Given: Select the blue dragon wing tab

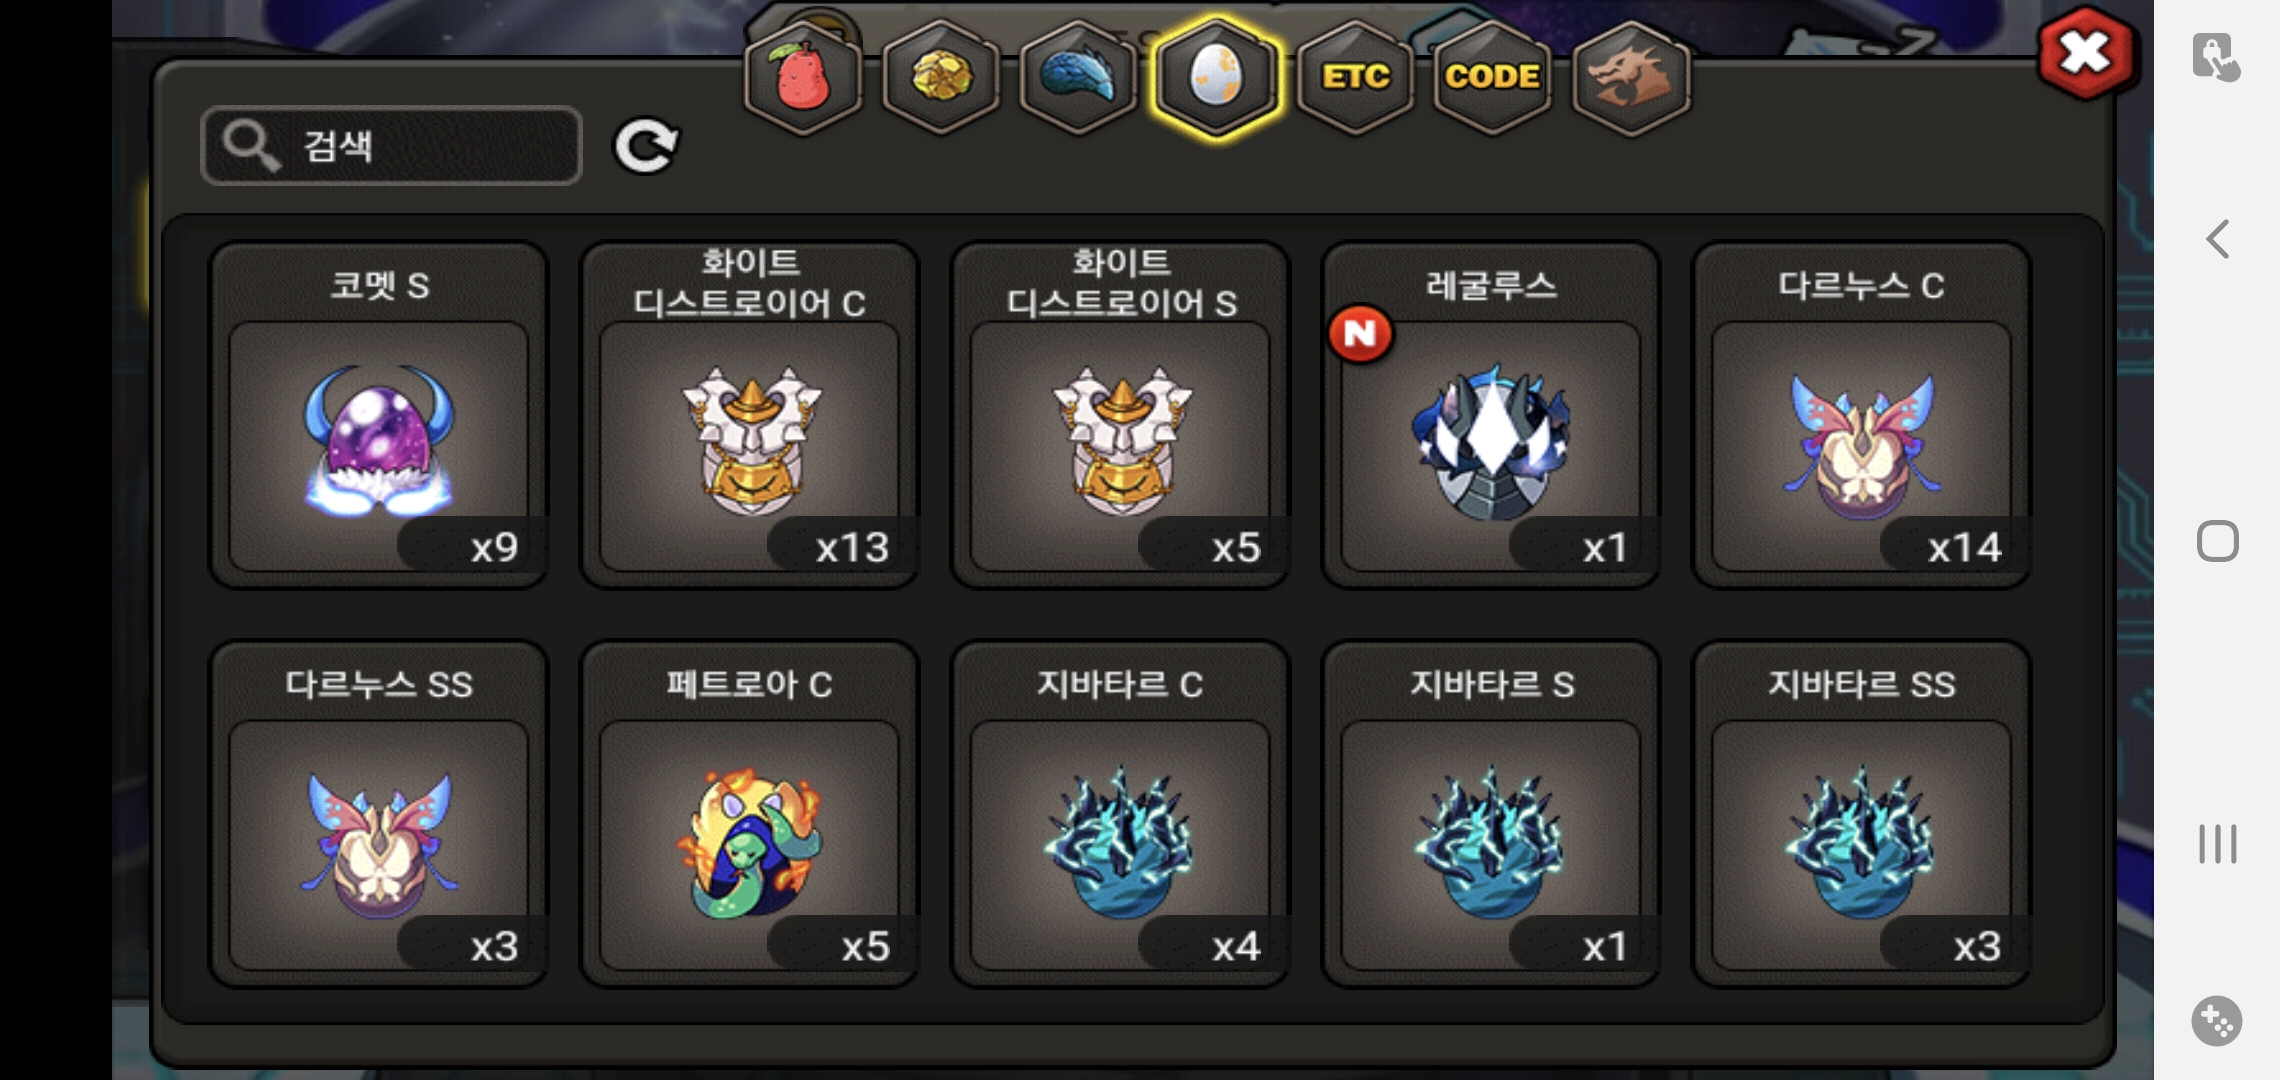Looking at the screenshot, I should click(1078, 78).
